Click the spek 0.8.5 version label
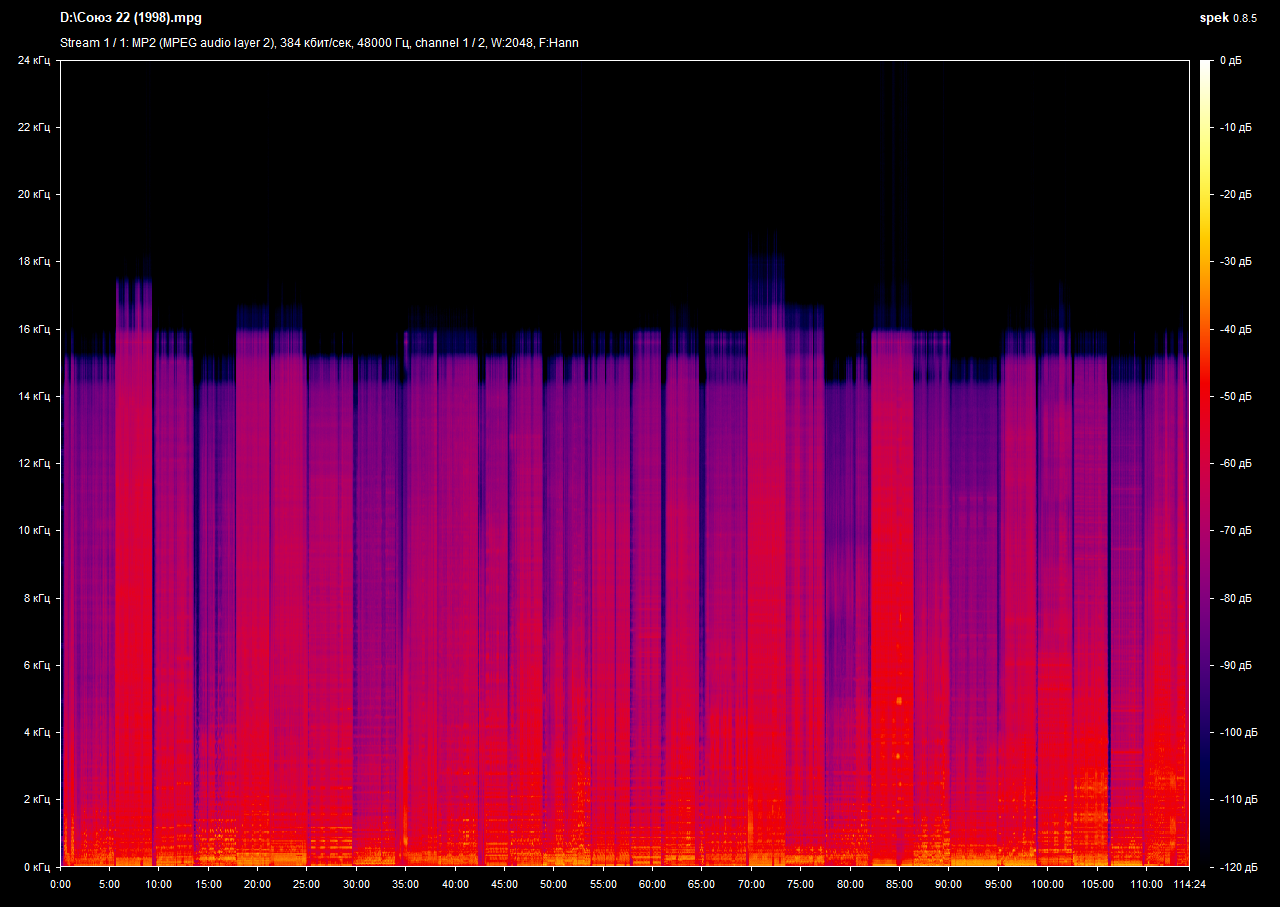Viewport: 1280px width, 907px height. [x=1229, y=18]
